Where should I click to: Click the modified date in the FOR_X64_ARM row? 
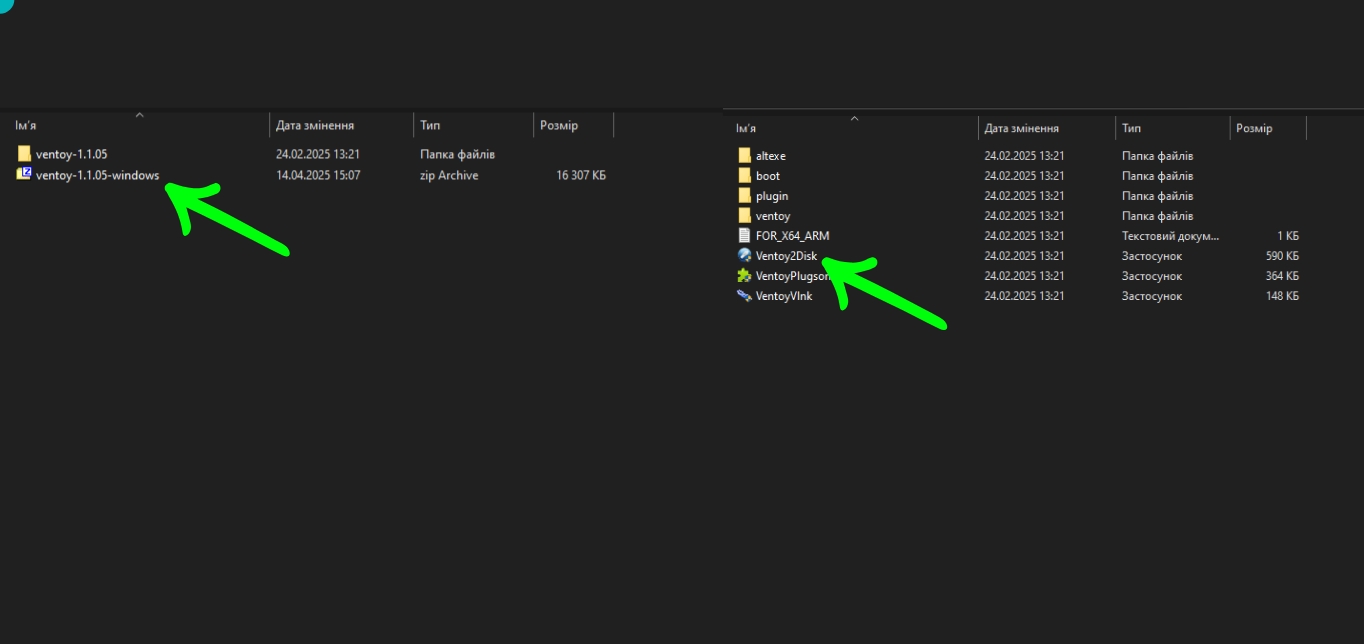(x=1024, y=236)
